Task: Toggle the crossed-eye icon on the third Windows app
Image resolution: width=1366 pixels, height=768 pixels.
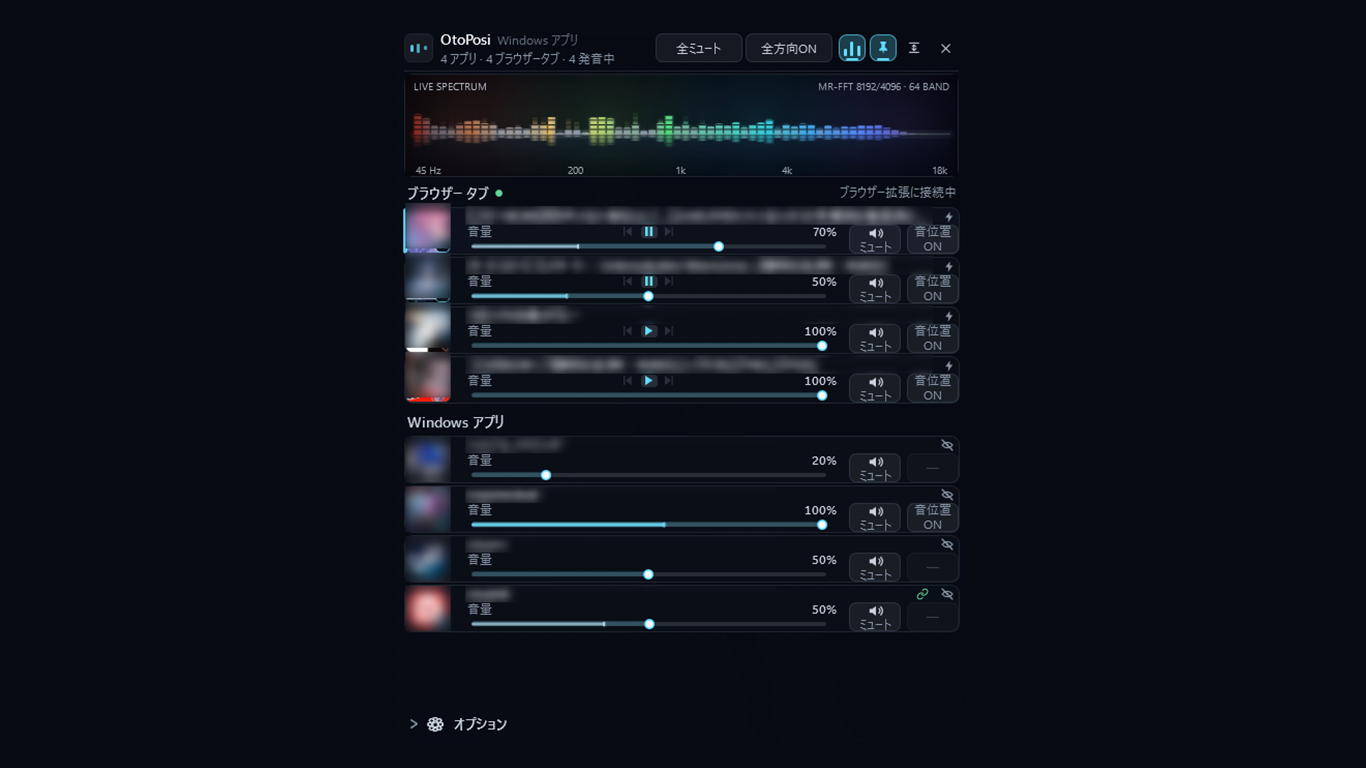Action: 947,544
